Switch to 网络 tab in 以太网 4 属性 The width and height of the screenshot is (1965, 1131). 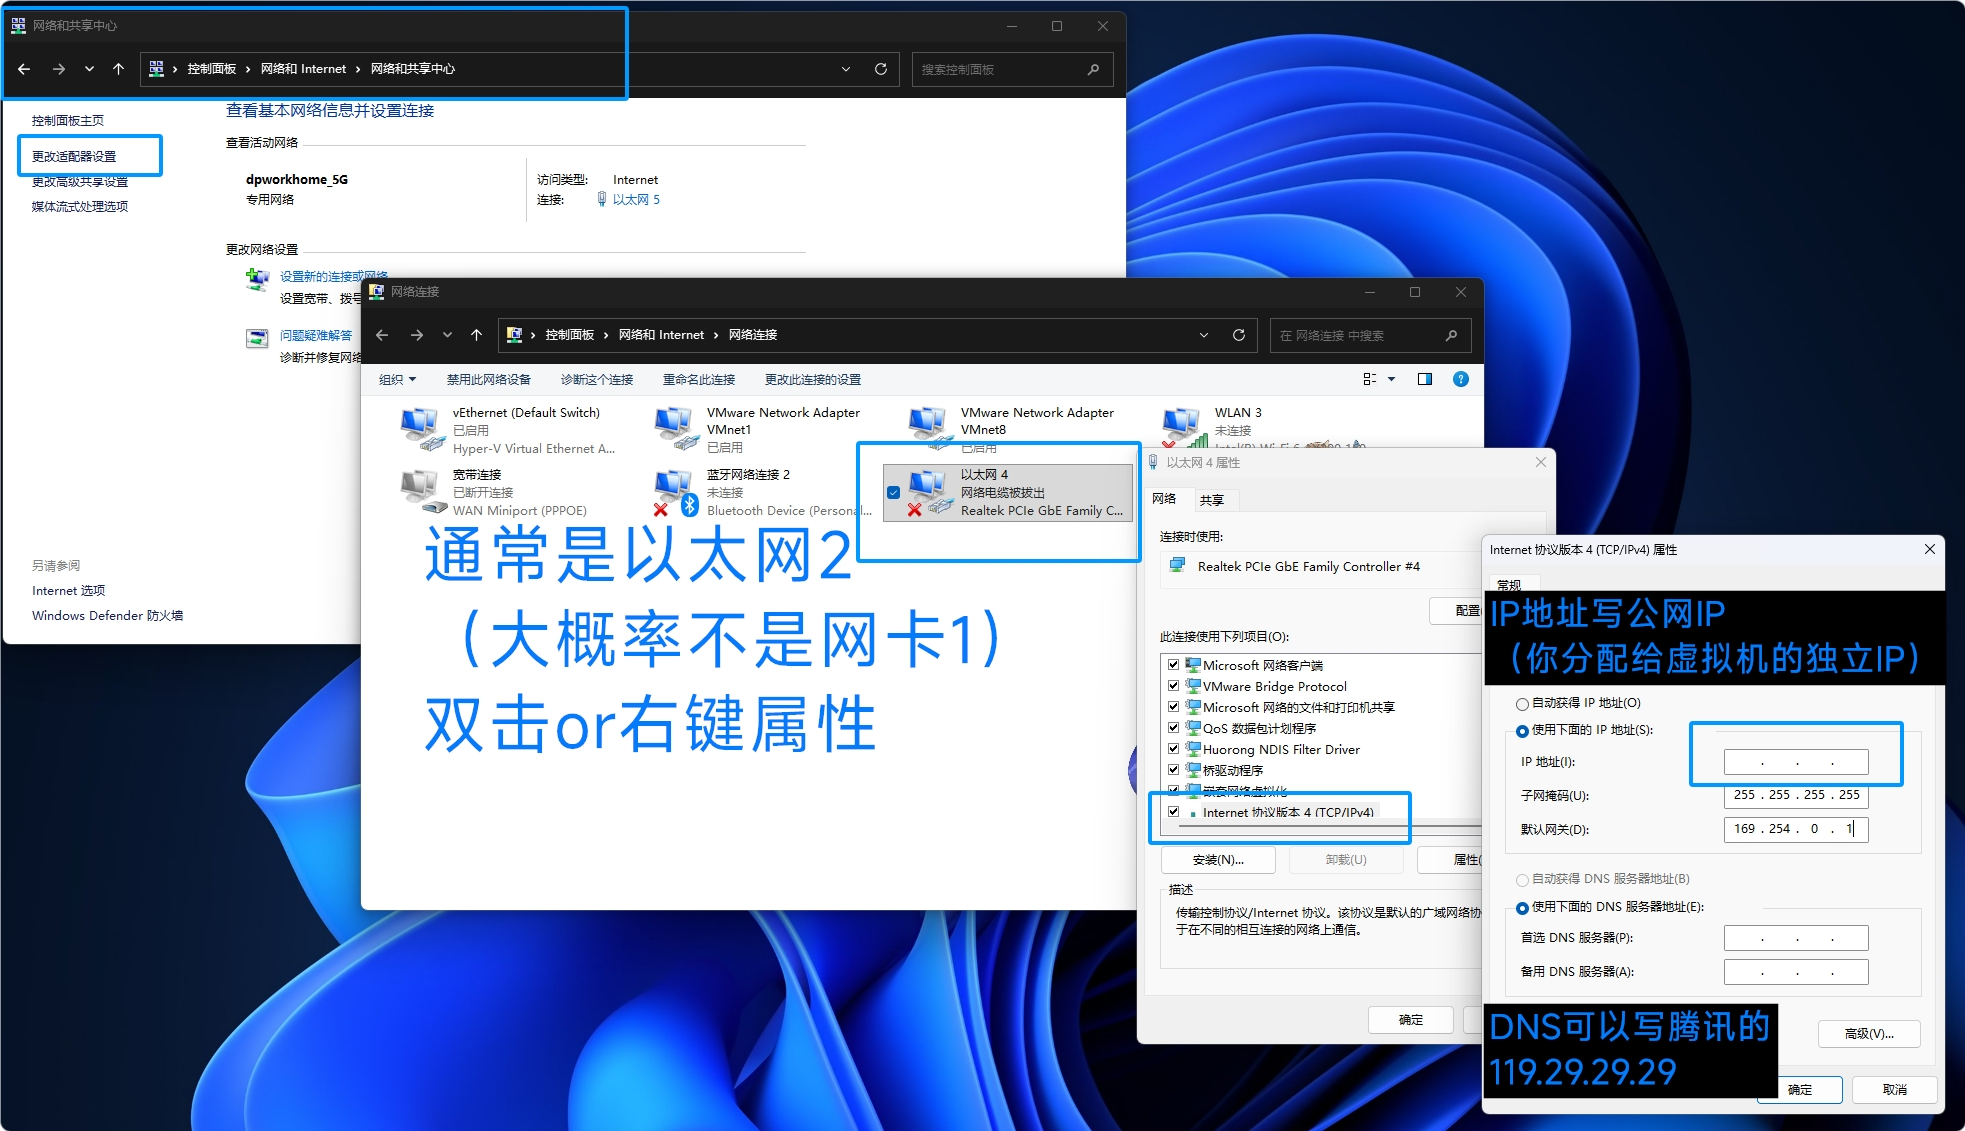pyautogui.click(x=1164, y=499)
